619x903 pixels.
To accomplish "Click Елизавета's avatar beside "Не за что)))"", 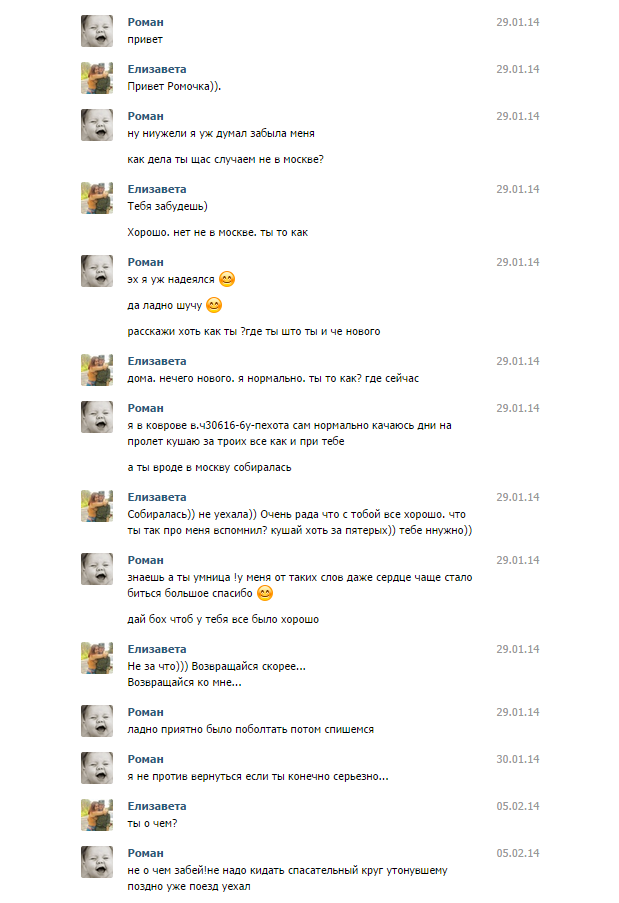I will click(x=97, y=658).
